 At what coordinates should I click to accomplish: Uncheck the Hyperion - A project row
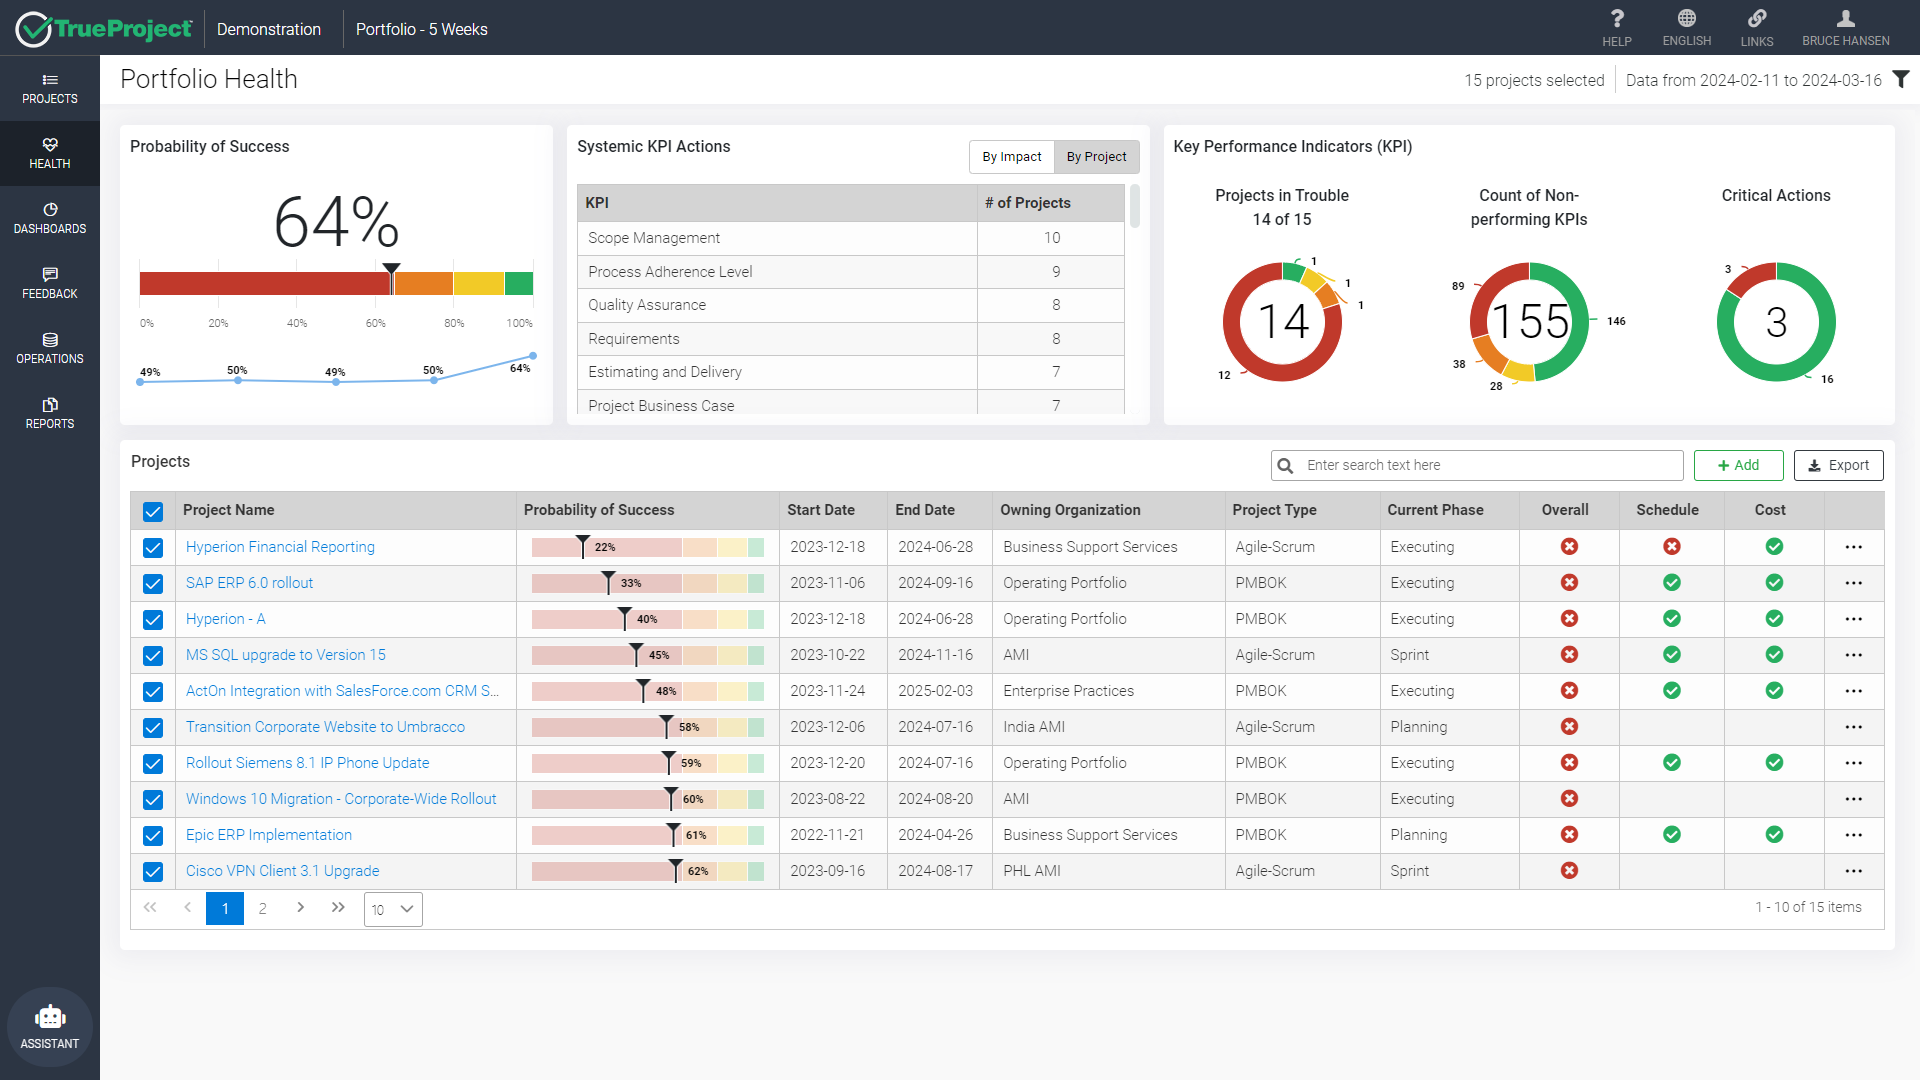point(152,619)
